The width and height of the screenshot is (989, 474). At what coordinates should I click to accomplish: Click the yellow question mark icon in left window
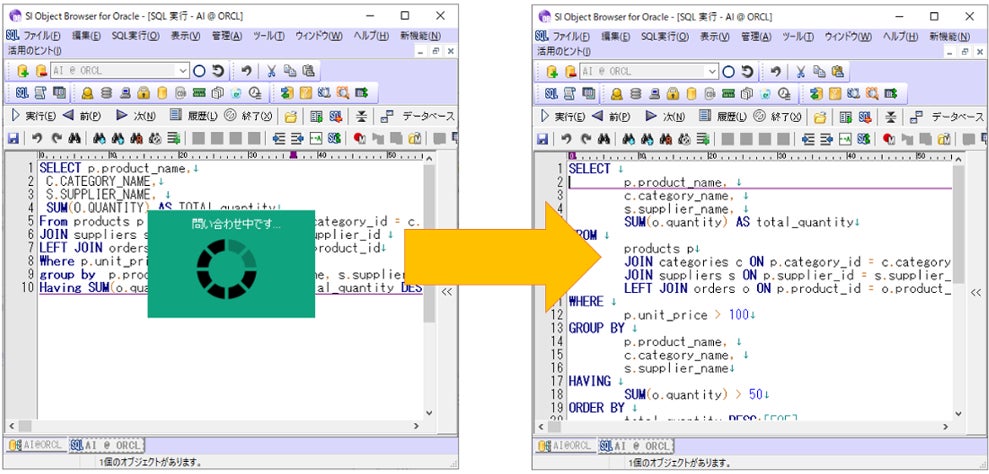tap(305, 93)
